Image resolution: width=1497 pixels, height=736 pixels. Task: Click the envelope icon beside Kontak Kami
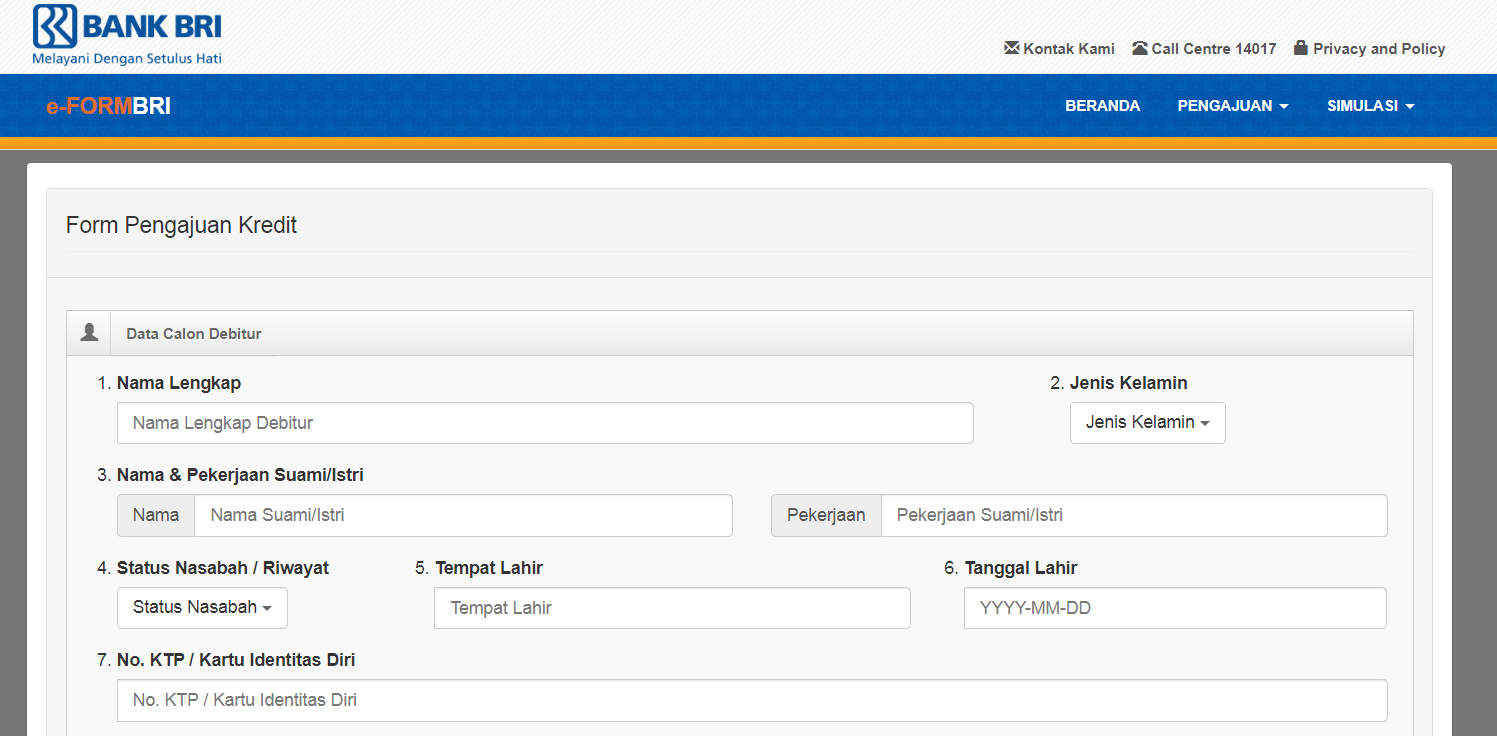click(1011, 48)
